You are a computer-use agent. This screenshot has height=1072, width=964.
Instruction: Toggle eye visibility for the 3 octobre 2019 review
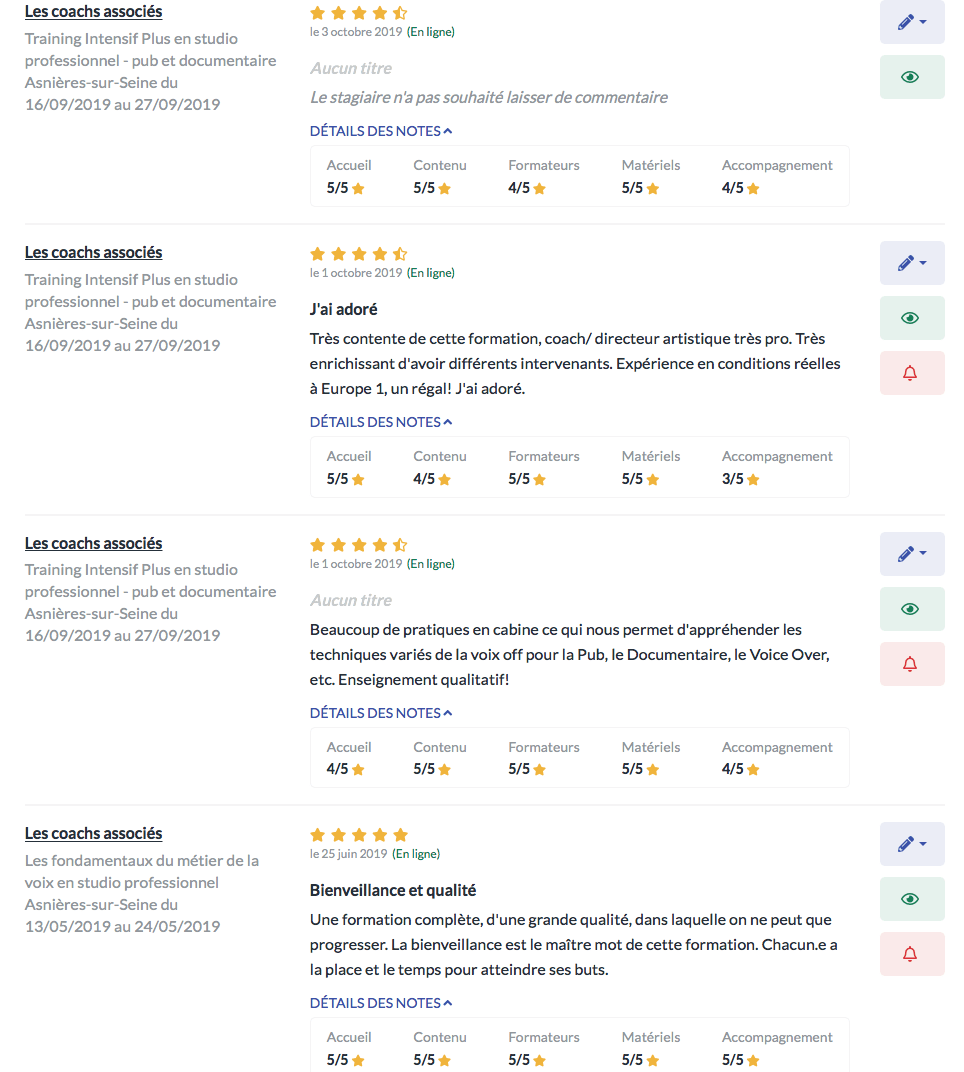click(x=911, y=77)
